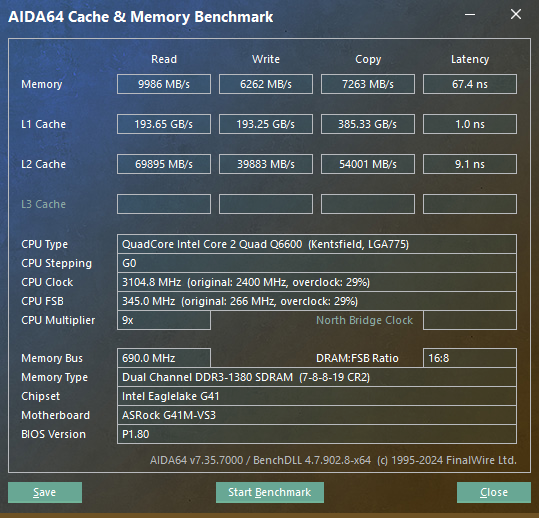Click the L2 Cache Latency 9.1 ns field
The width and height of the screenshot is (539, 518).
pos(470,164)
